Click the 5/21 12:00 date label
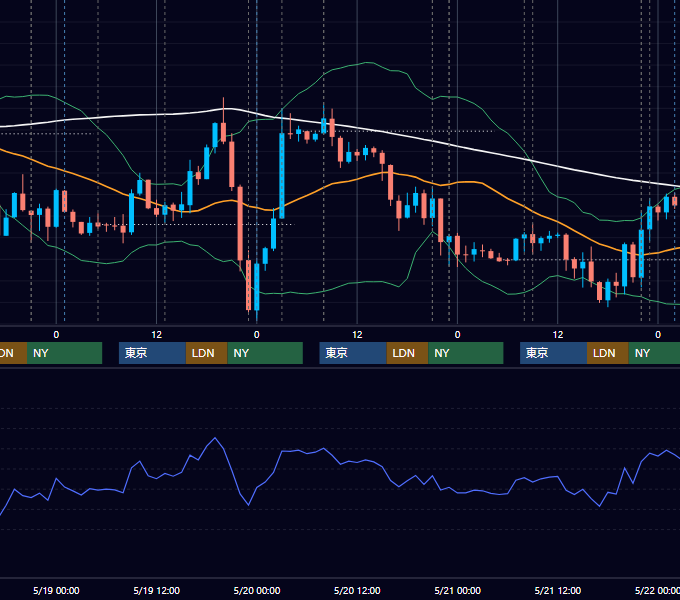The width and height of the screenshot is (680, 600). tap(558, 590)
